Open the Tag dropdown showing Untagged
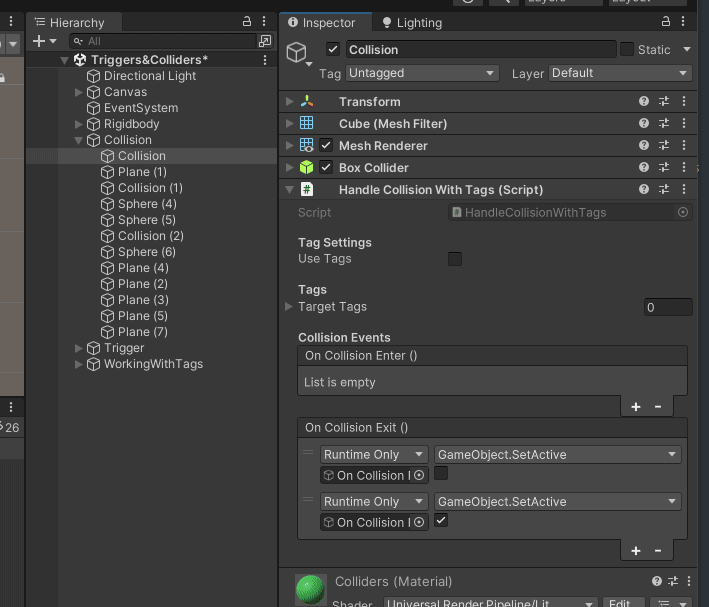This screenshot has height=607, width=709. [x=421, y=73]
